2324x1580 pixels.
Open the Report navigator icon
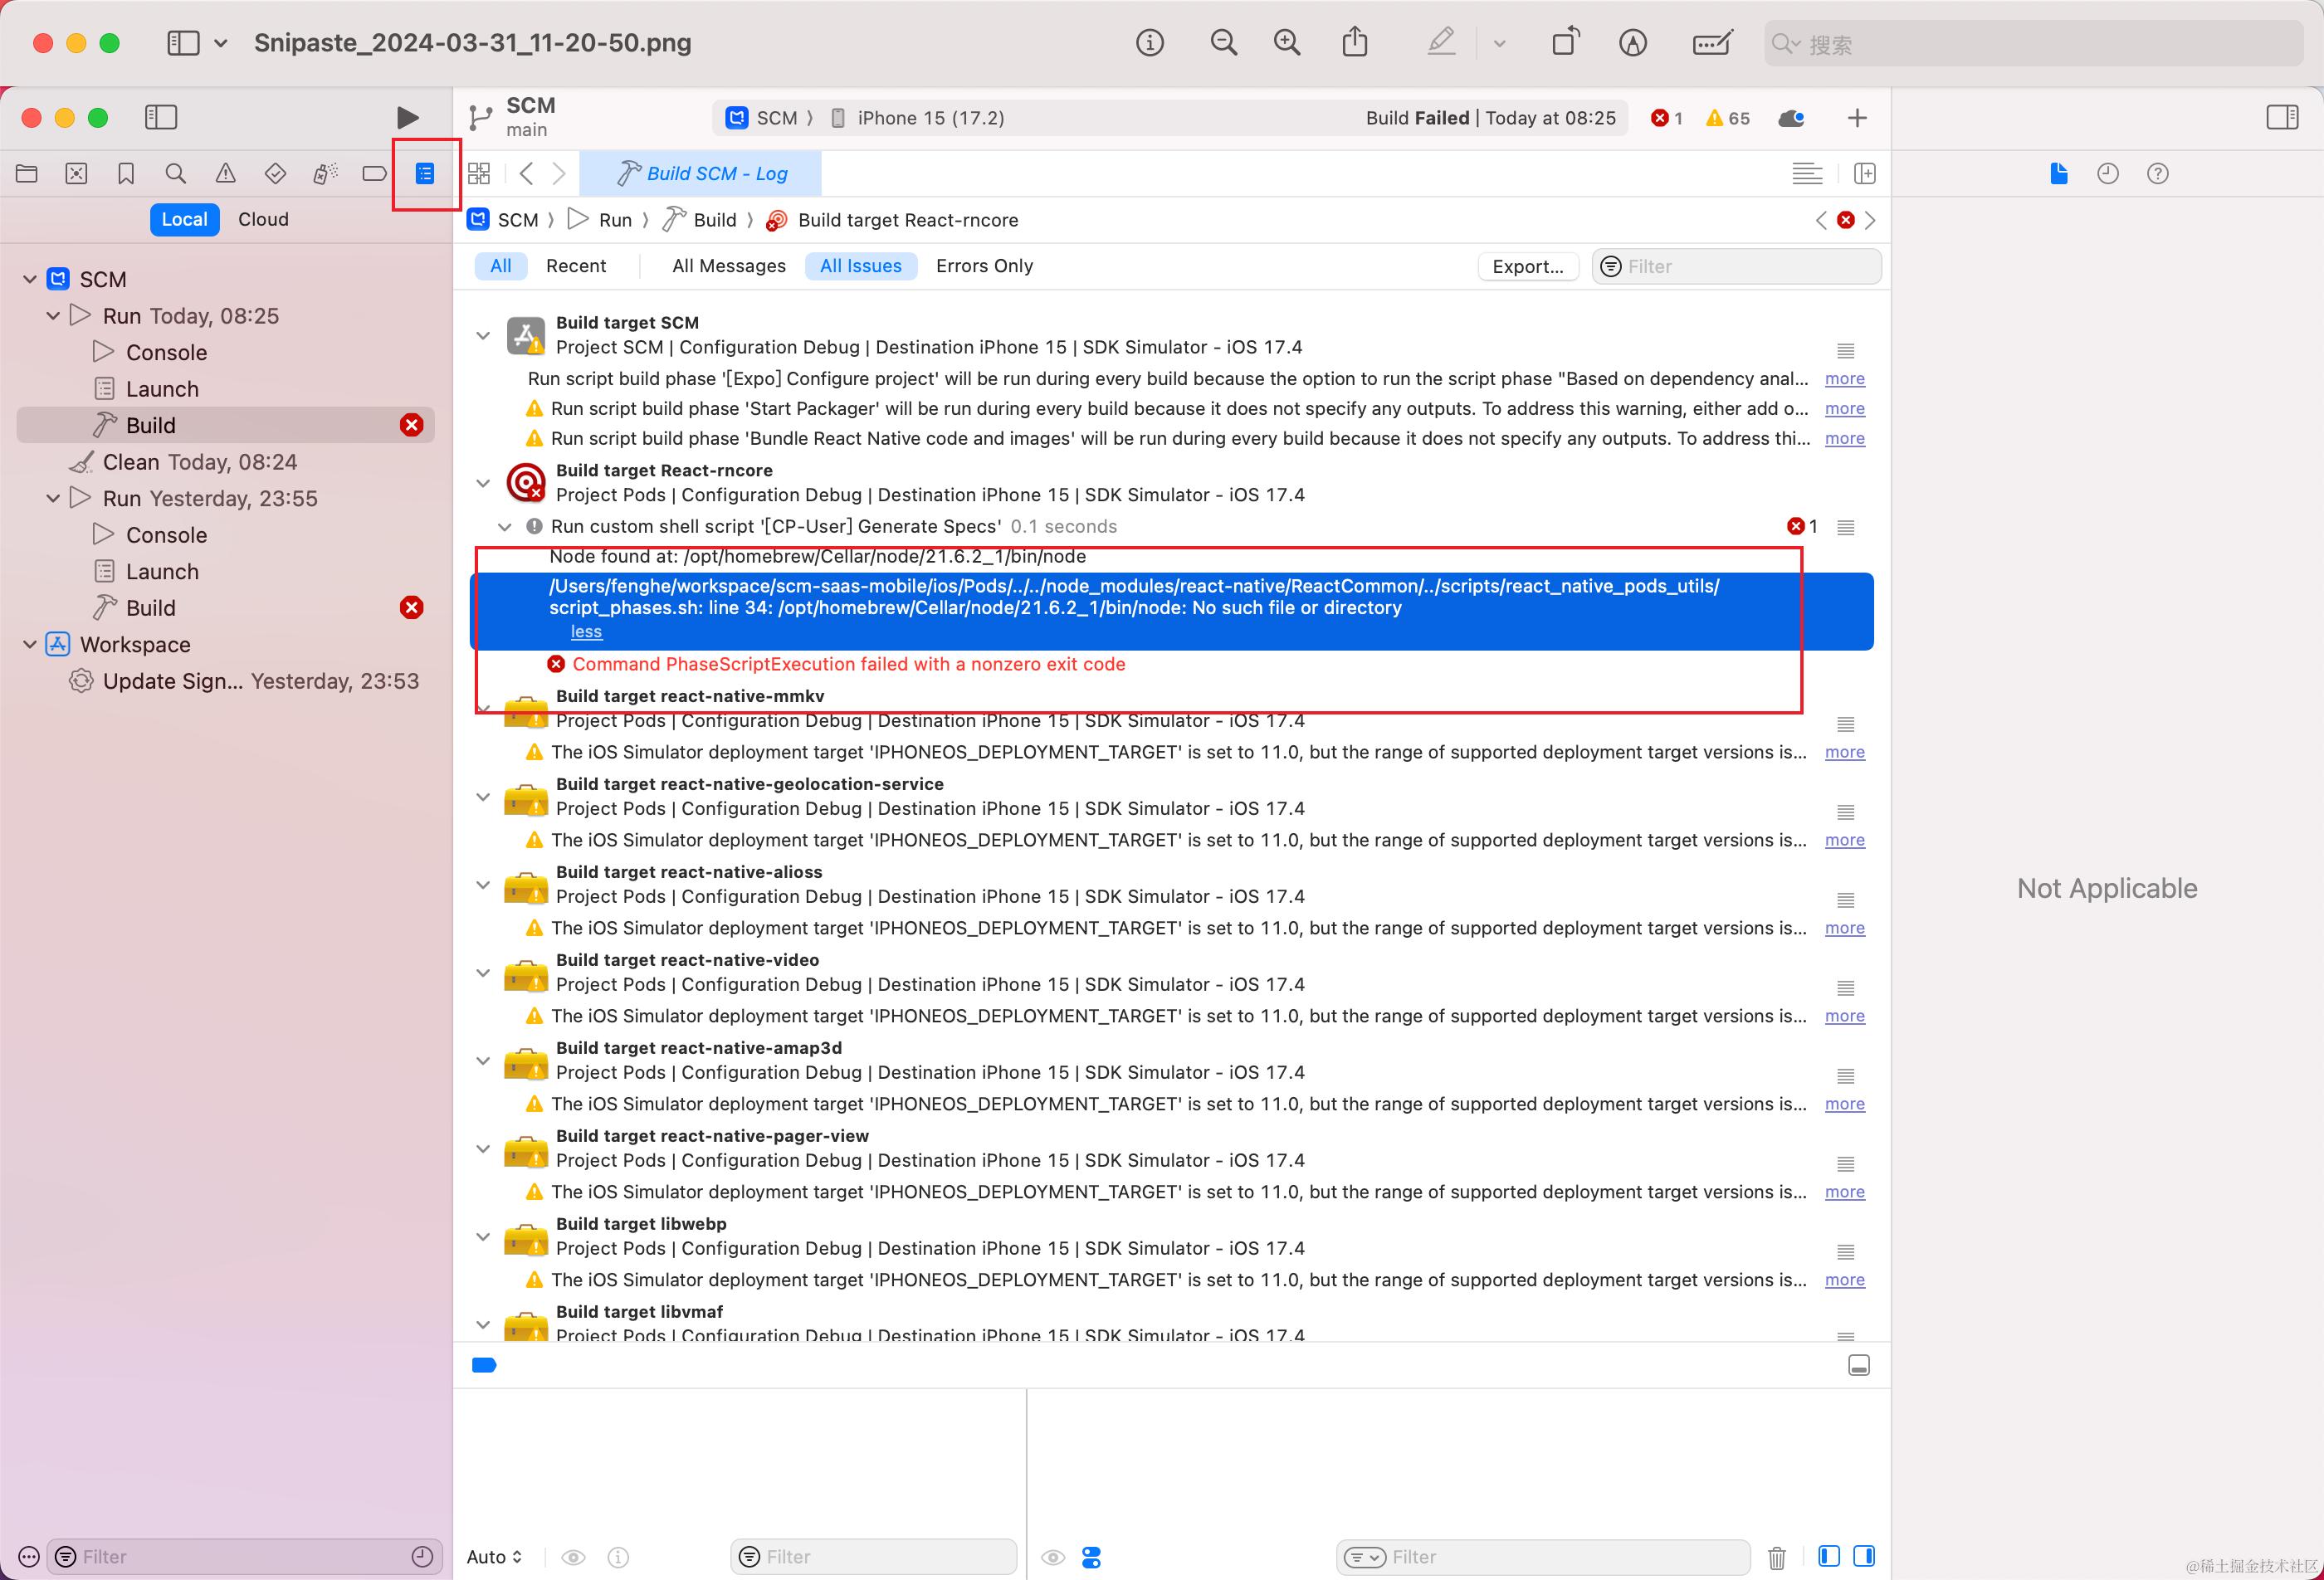tap(425, 174)
